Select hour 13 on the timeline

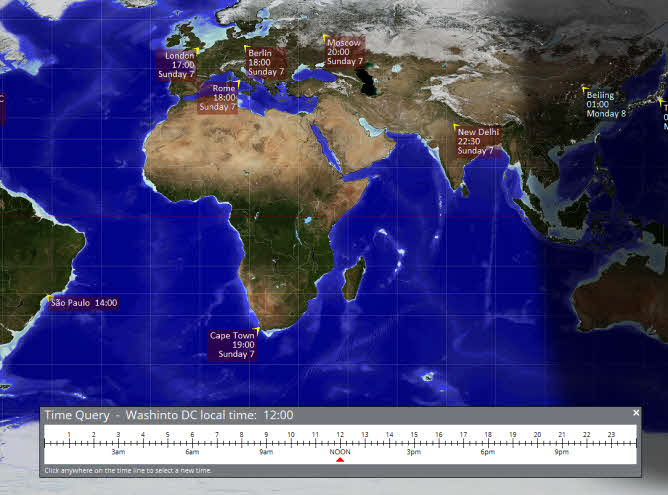365,435
